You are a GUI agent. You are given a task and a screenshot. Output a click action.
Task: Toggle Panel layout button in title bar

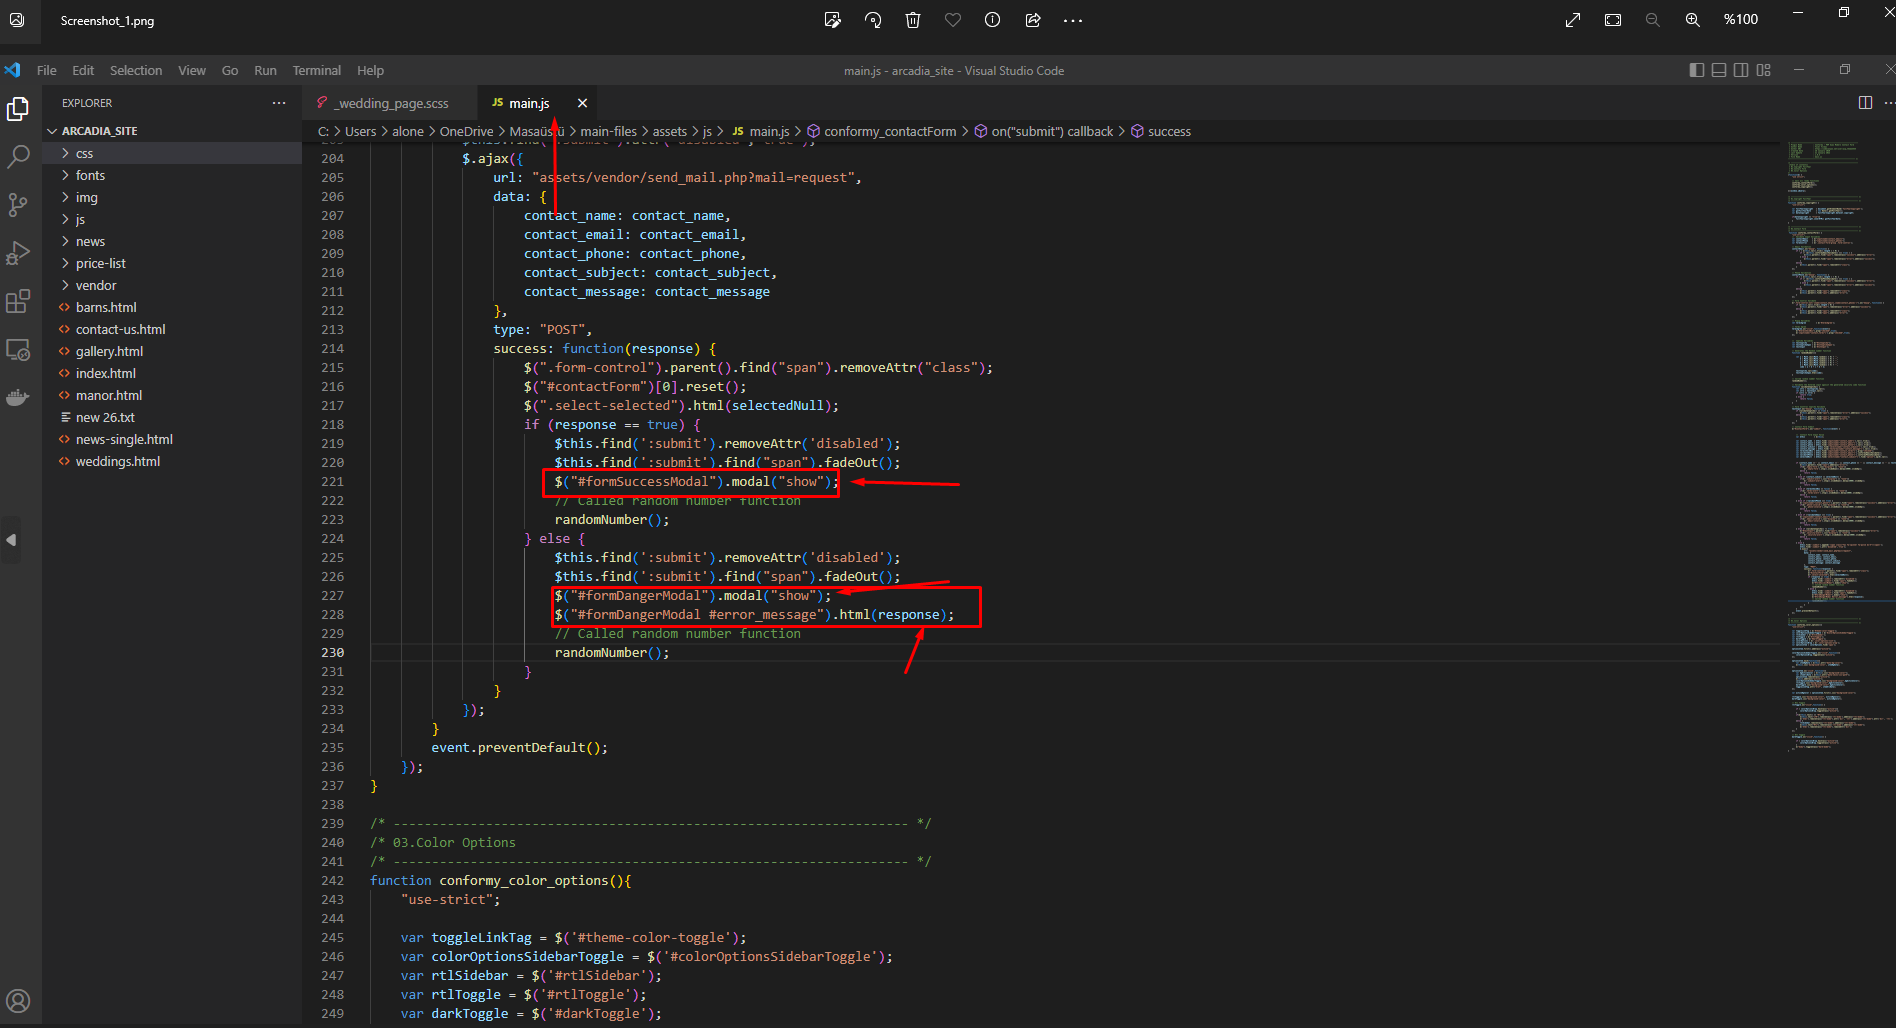pyautogui.click(x=1719, y=70)
